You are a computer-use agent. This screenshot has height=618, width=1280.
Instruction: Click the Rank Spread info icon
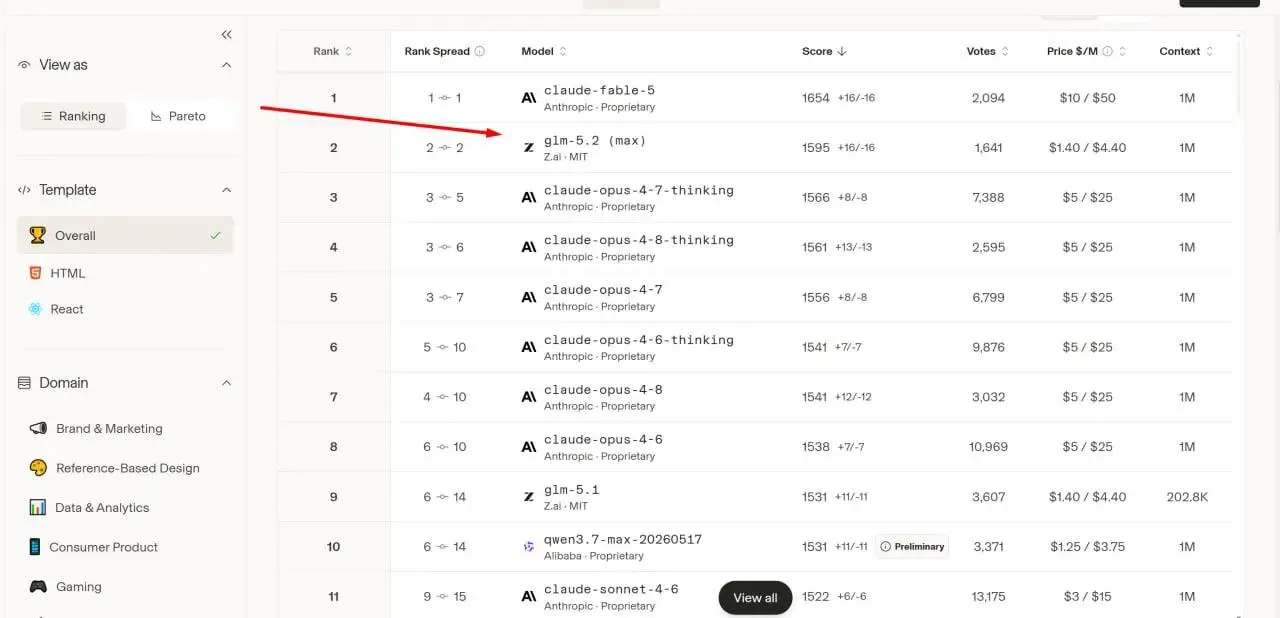click(480, 51)
